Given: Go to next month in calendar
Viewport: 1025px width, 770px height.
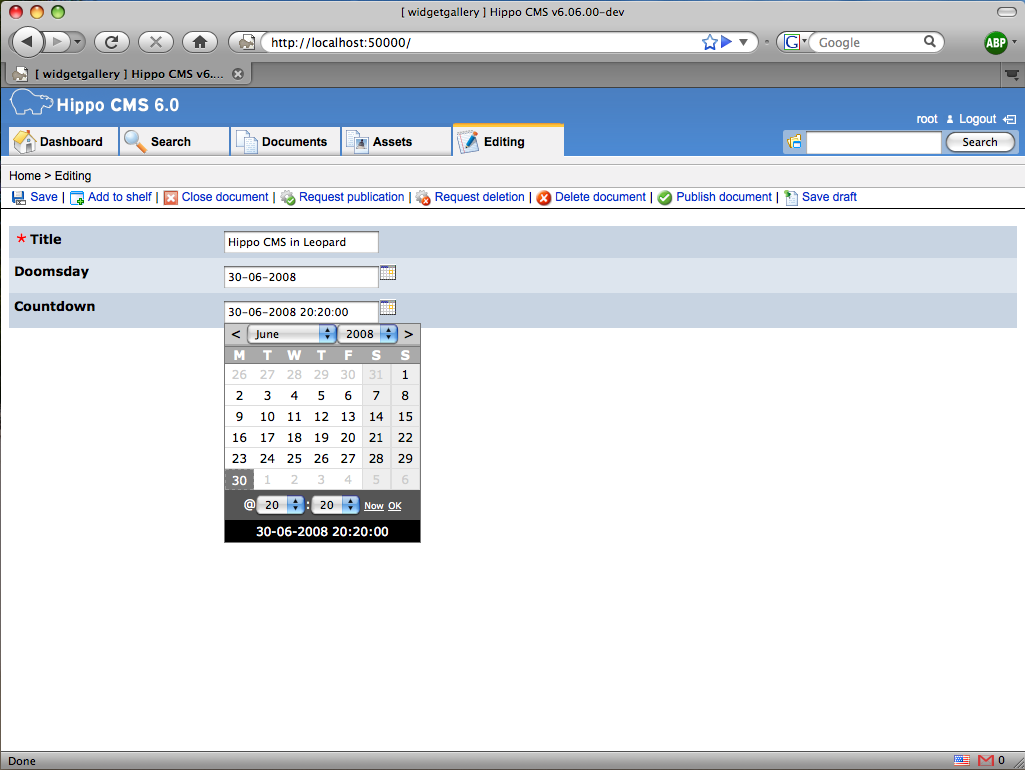Looking at the screenshot, I should click(x=408, y=334).
